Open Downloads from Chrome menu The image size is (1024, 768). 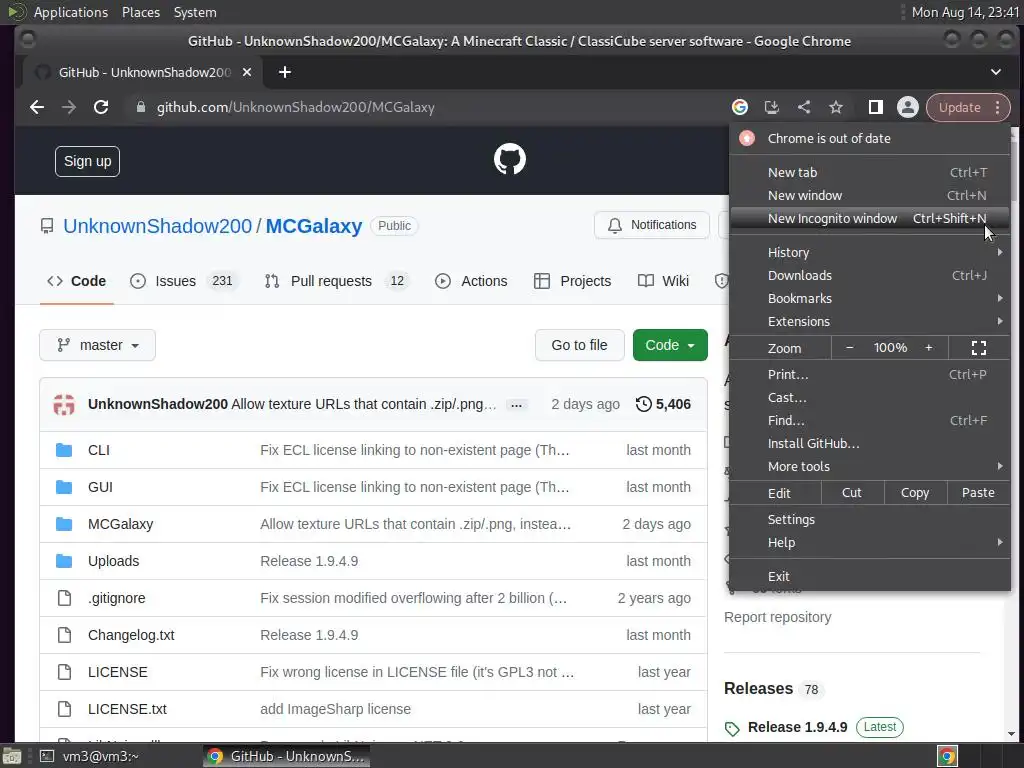pos(869,276)
